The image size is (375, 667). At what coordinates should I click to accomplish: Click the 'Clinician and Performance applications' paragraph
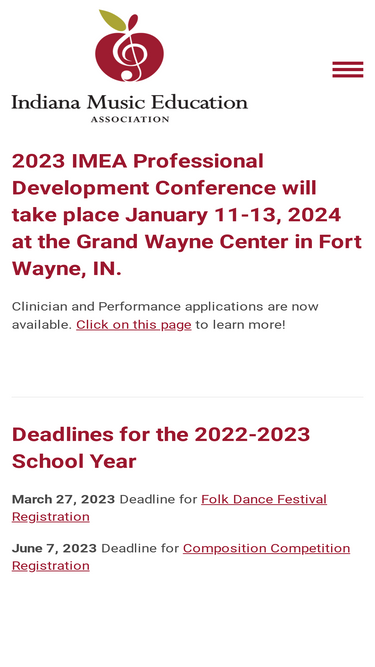click(x=165, y=315)
